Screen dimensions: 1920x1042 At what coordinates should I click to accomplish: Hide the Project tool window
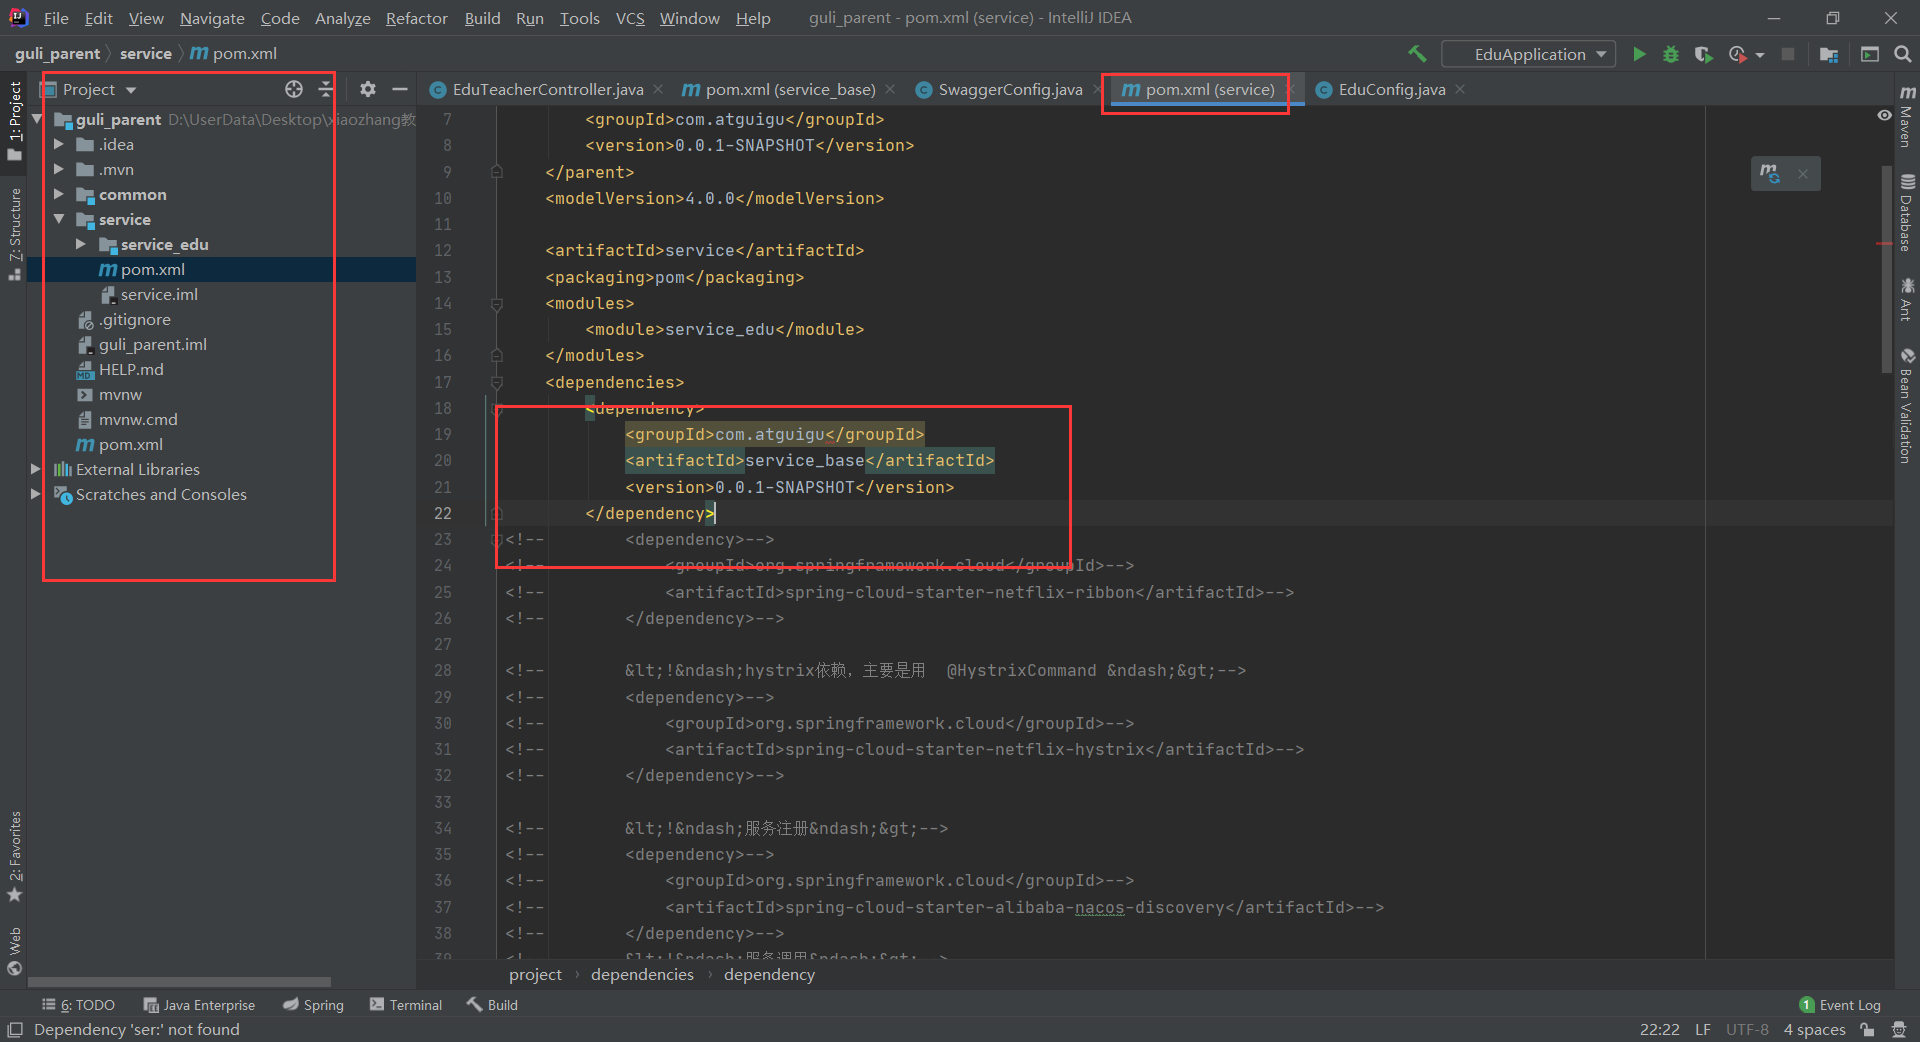coord(400,89)
